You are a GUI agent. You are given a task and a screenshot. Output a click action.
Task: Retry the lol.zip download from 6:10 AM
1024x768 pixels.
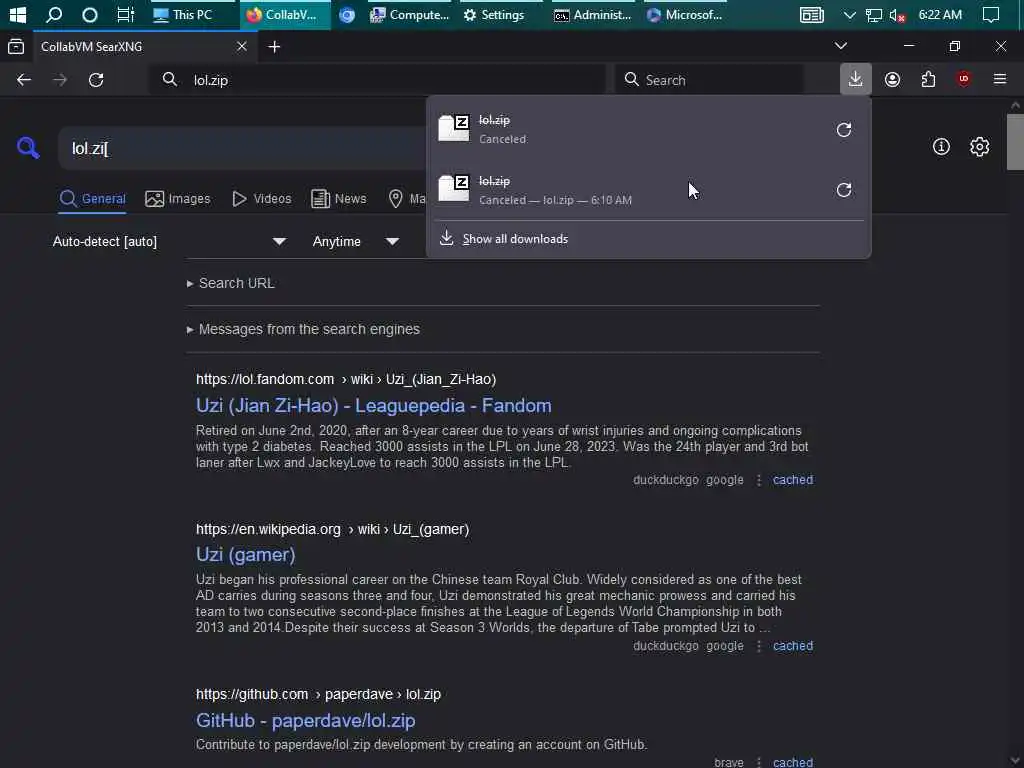[844, 190]
